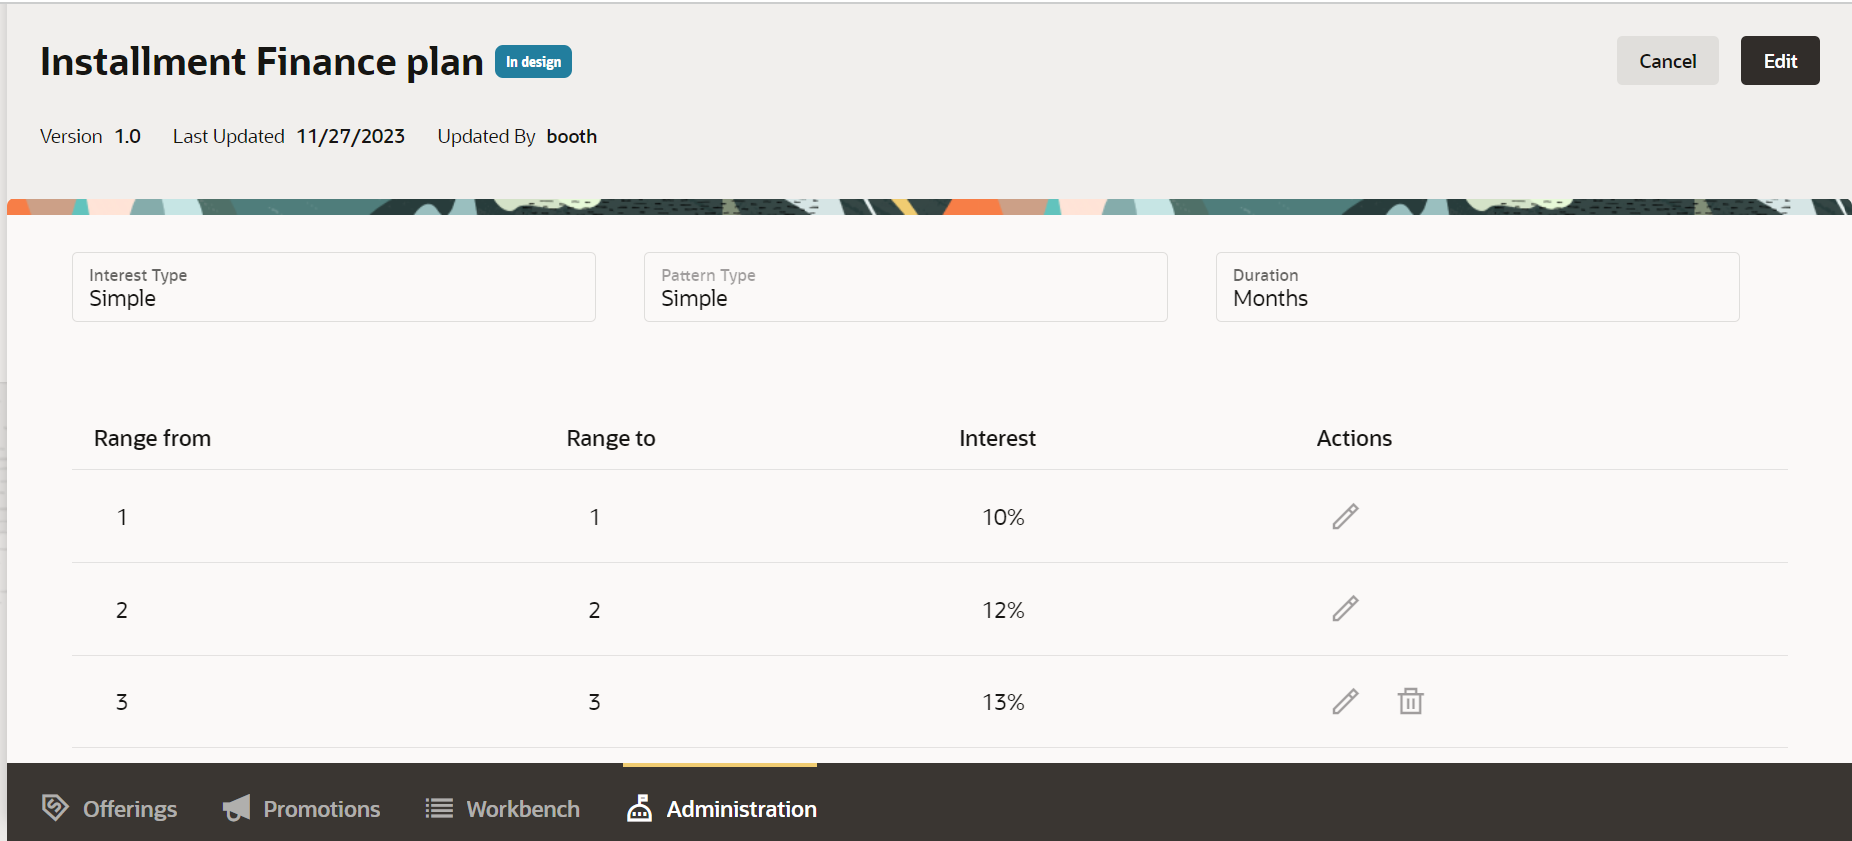Edit the 13% interest row with pencil icon
1852x841 pixels.
(x=1345, y=702)
